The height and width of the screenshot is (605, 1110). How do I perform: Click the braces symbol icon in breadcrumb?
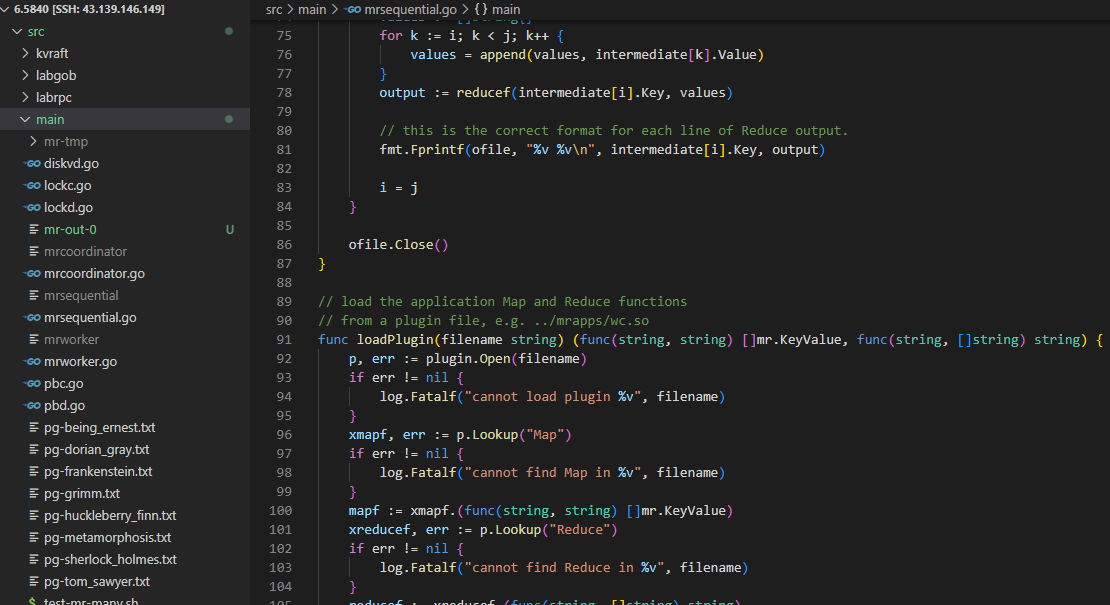481,9
